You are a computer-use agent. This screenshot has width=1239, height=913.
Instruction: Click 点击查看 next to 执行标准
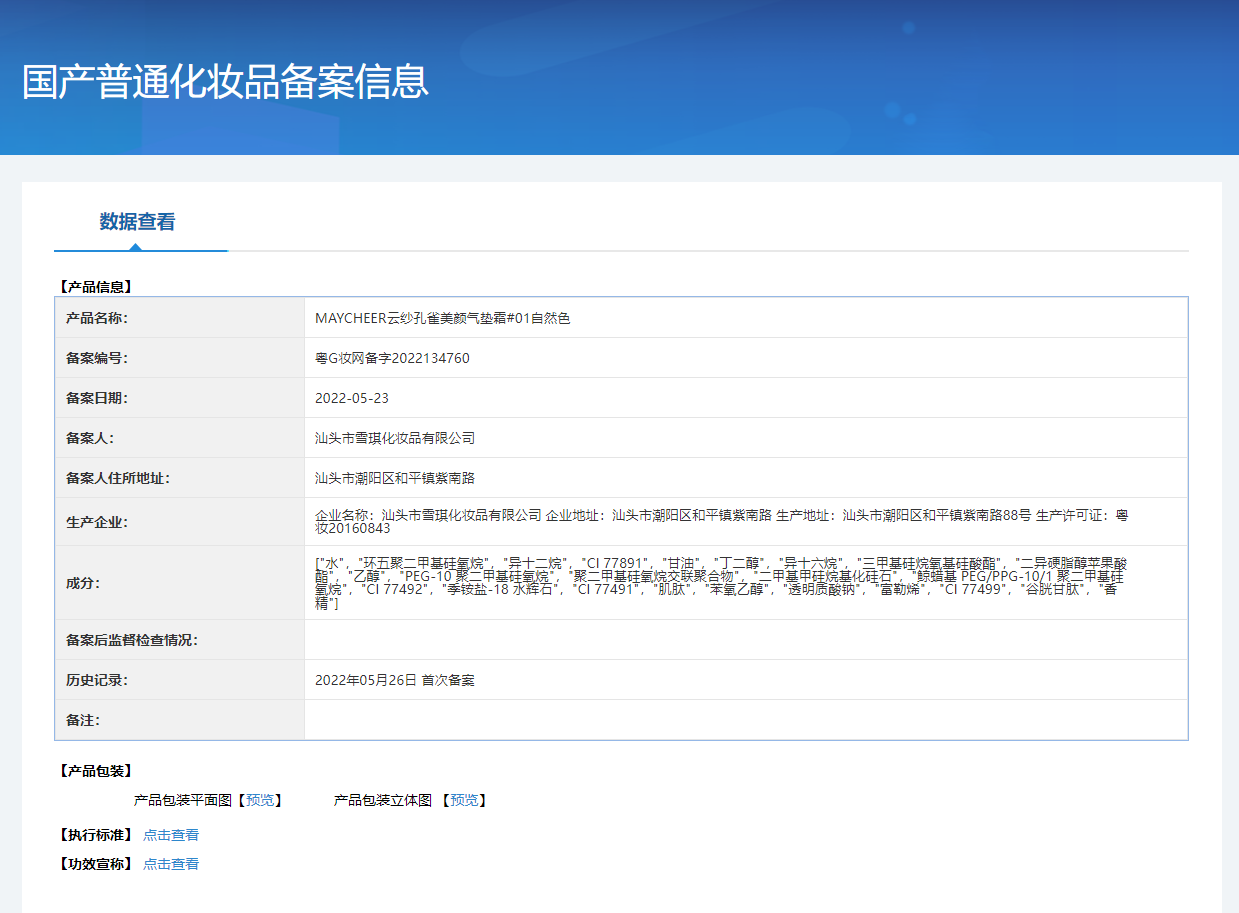click(169, 834)
